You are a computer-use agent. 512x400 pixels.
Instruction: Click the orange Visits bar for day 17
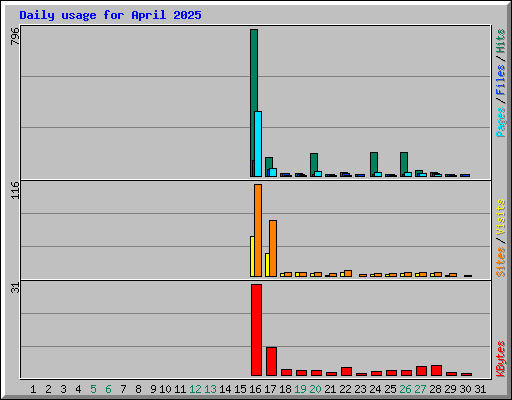tap(273, 248)
